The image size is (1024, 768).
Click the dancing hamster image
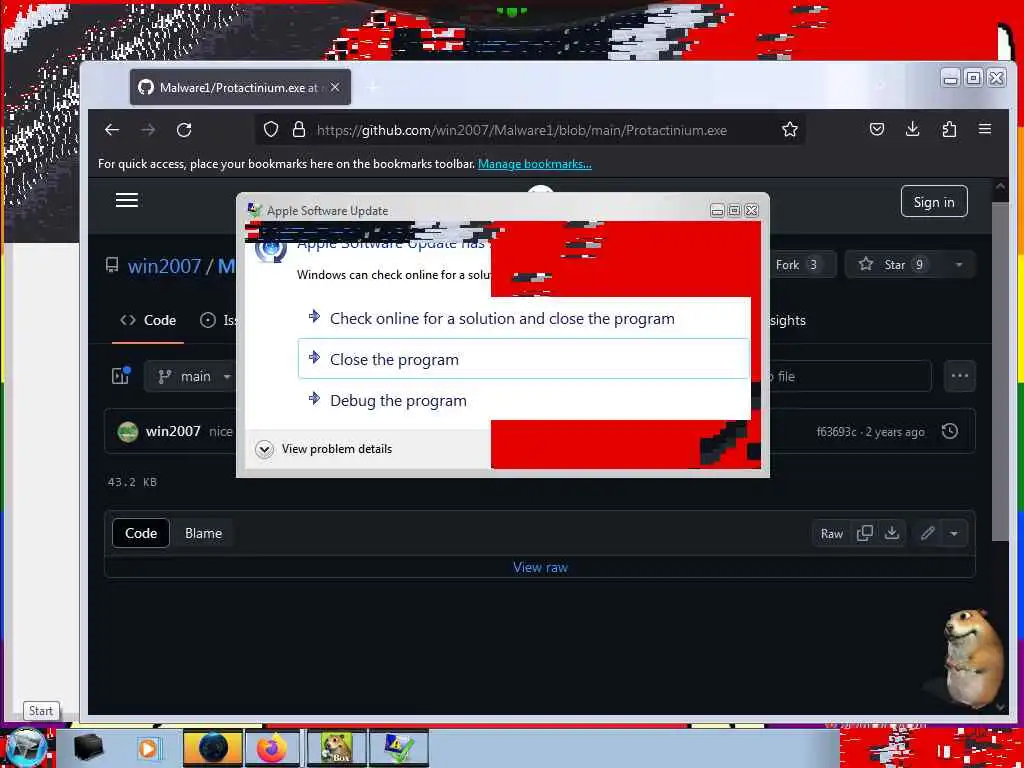(x=972, y=658)
